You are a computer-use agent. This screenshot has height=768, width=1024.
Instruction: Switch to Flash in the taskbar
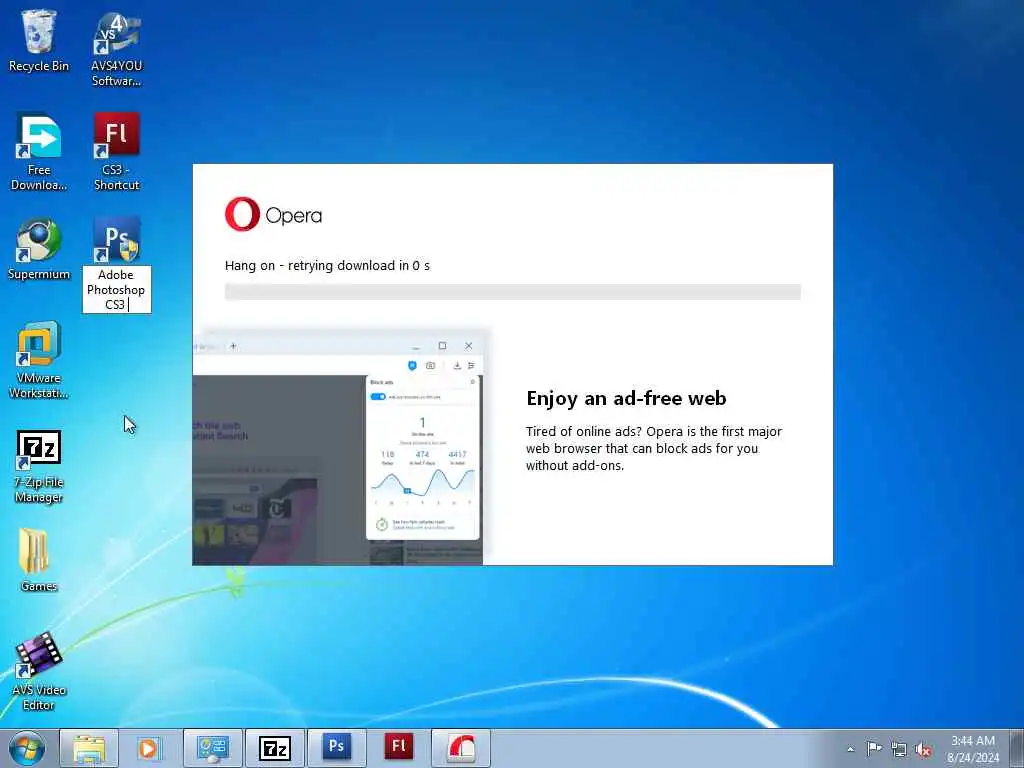tap(398, 748)
